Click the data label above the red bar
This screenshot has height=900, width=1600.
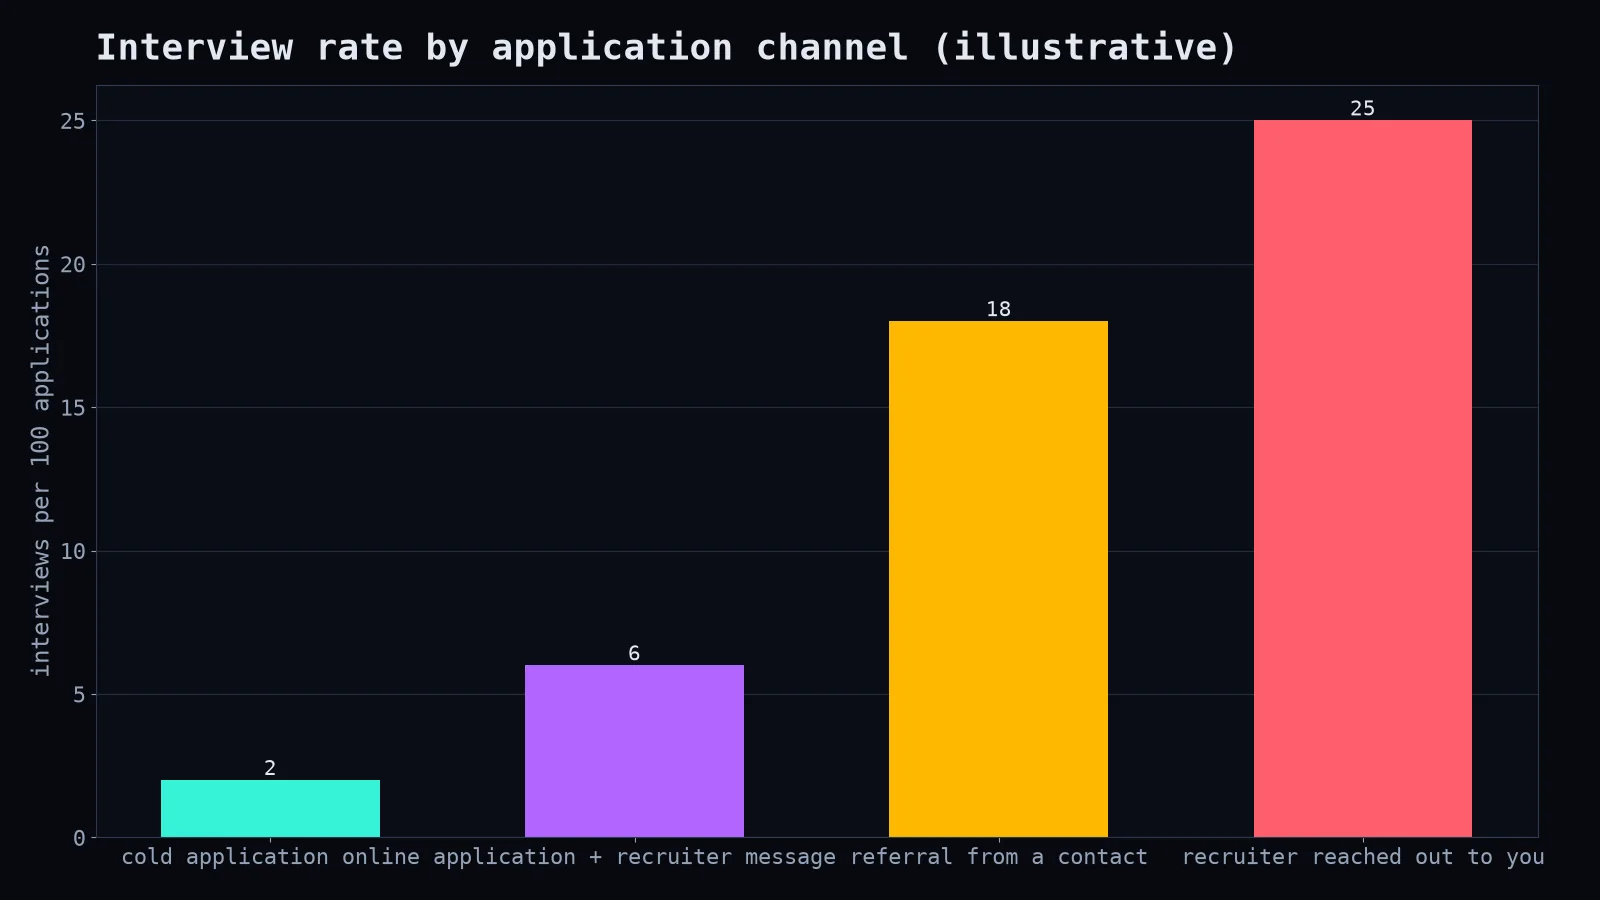click(x=1362, y=108)
